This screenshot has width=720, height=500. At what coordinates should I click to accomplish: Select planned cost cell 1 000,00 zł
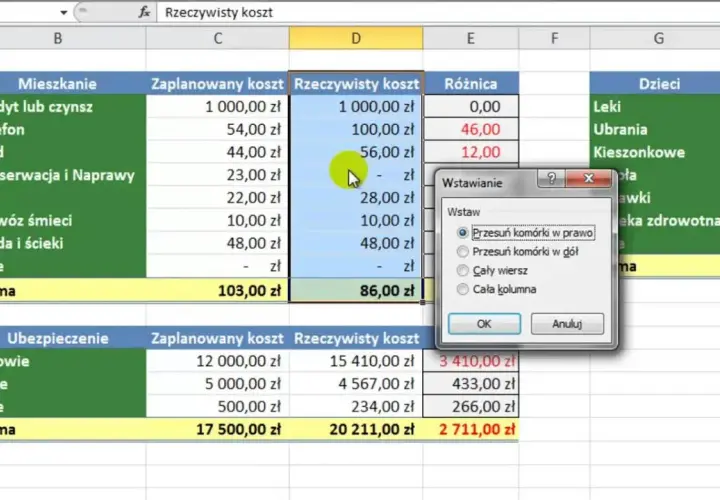(218, 107)
